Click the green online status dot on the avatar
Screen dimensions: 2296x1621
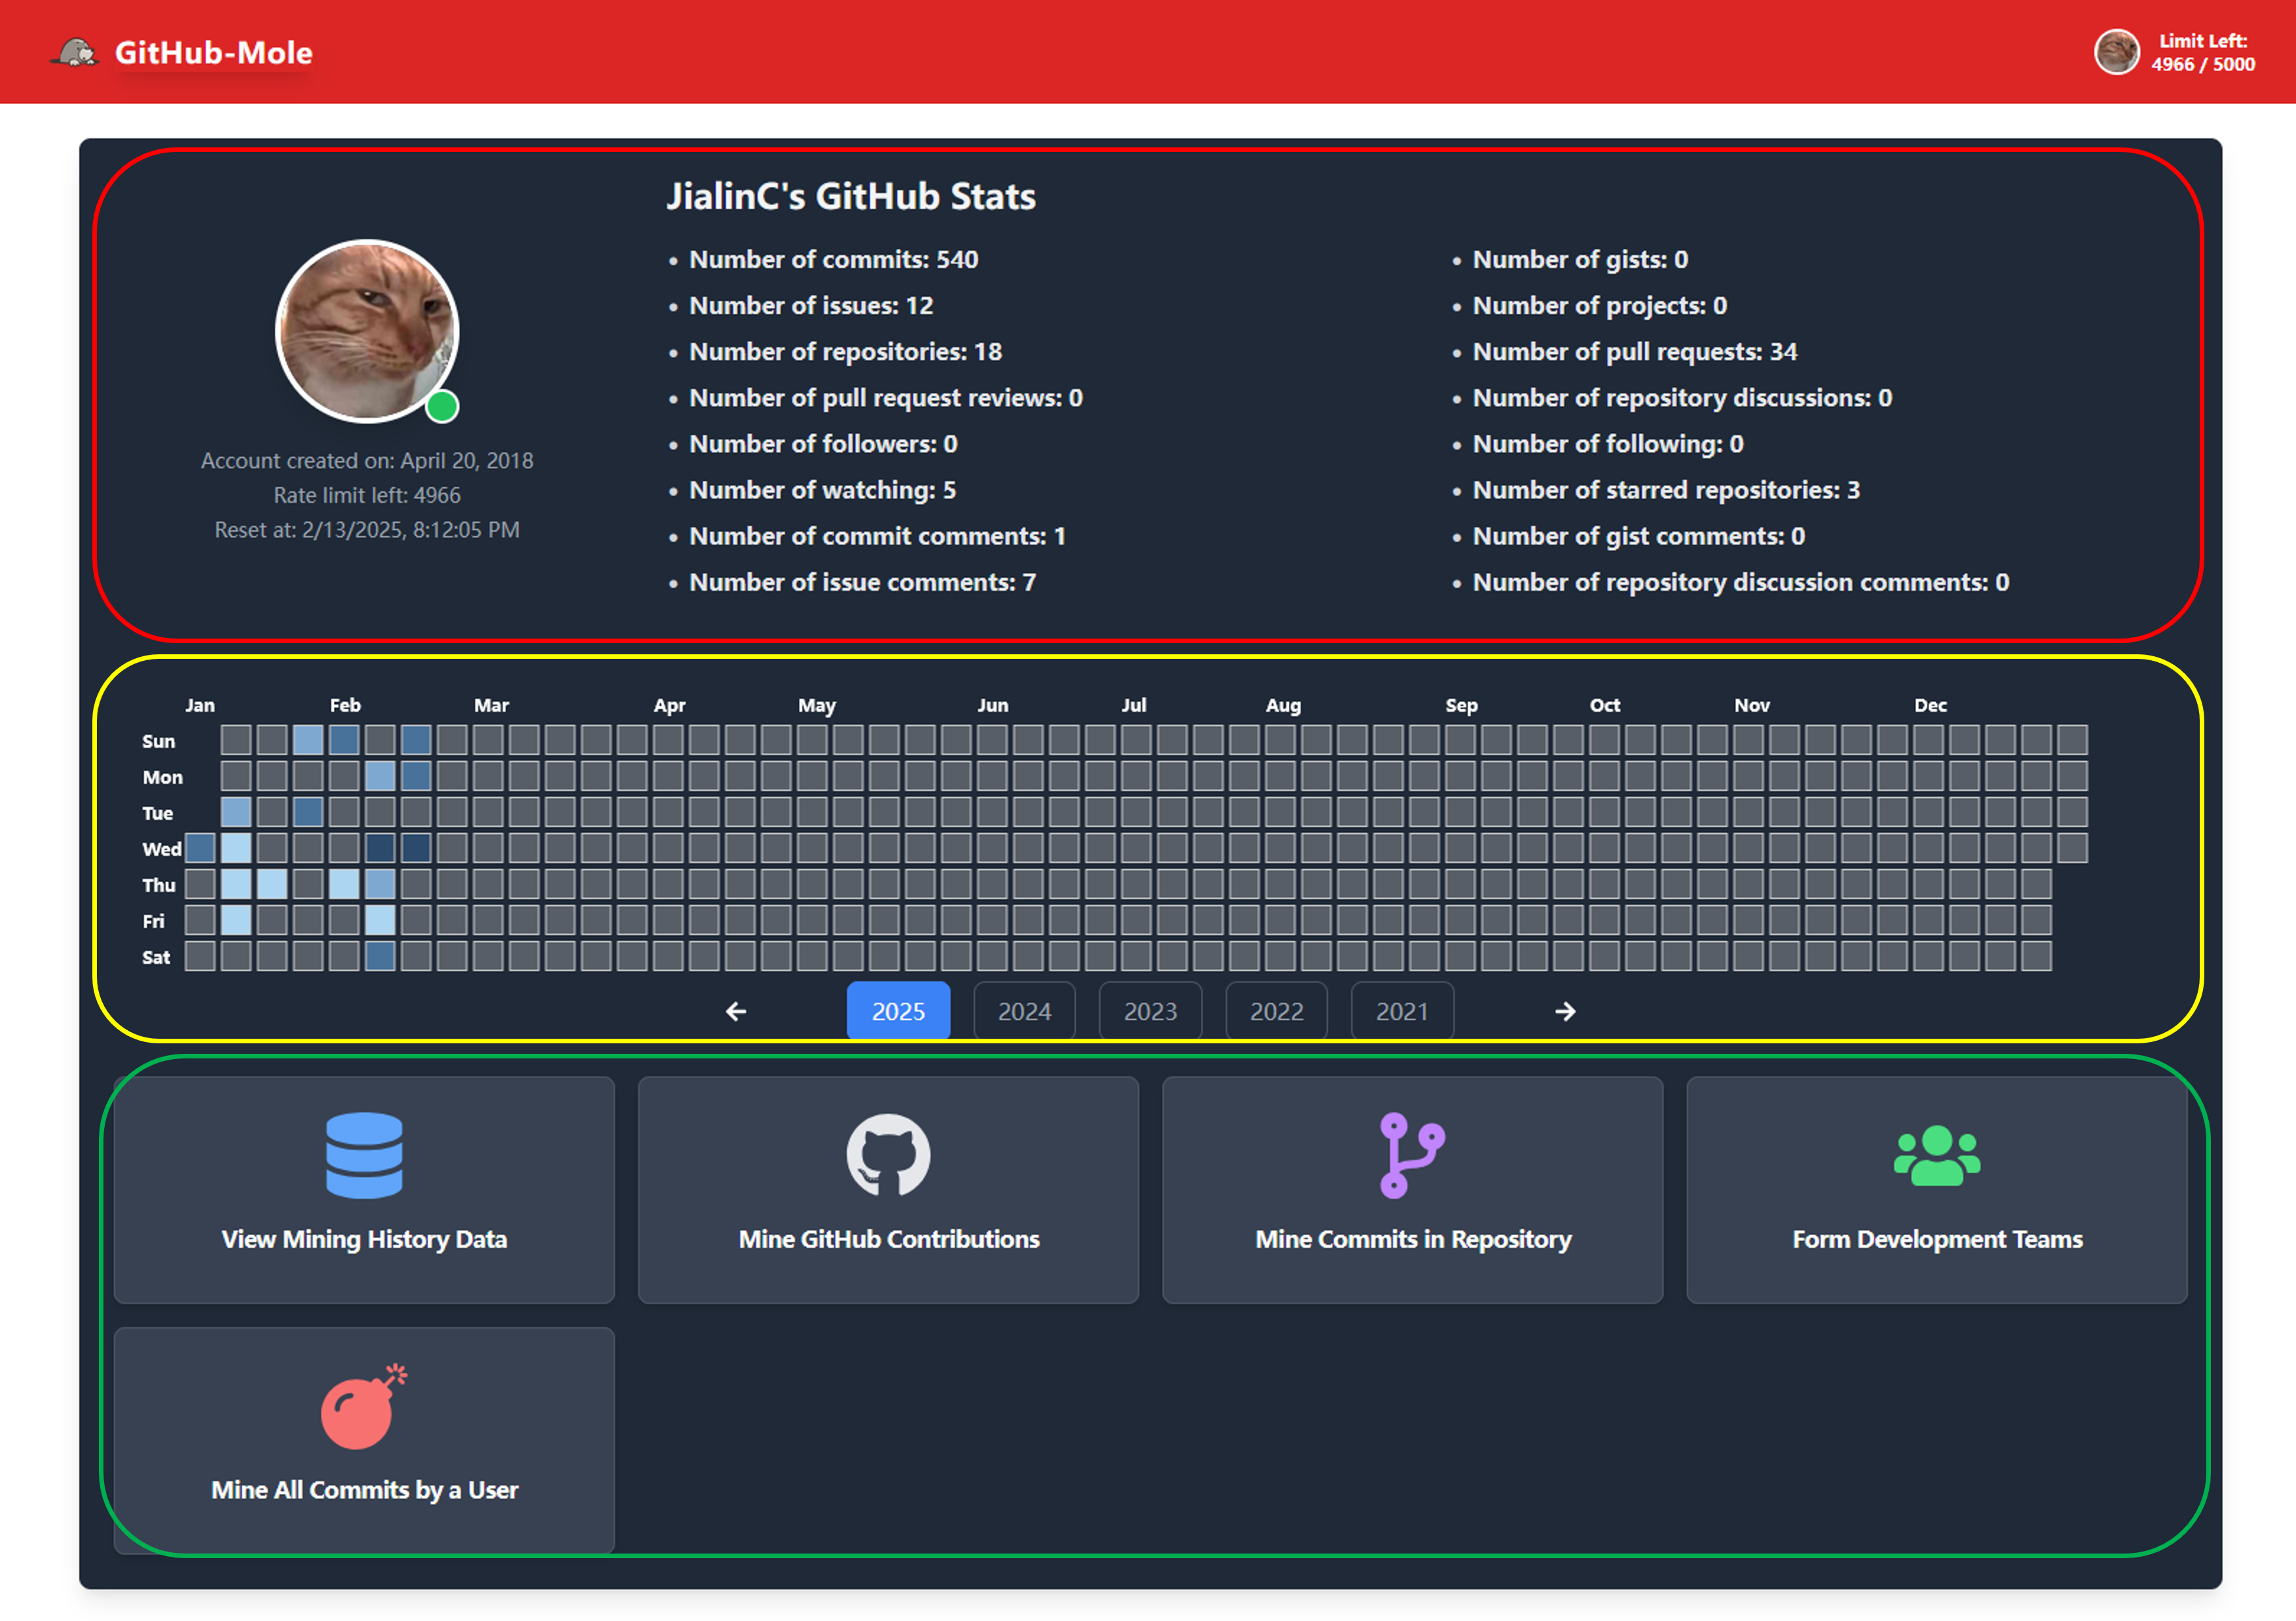(x=441, y=406)
